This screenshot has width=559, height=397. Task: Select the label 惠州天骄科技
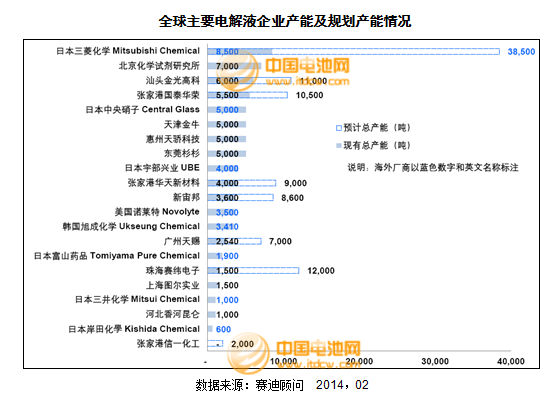click(173, 139)
